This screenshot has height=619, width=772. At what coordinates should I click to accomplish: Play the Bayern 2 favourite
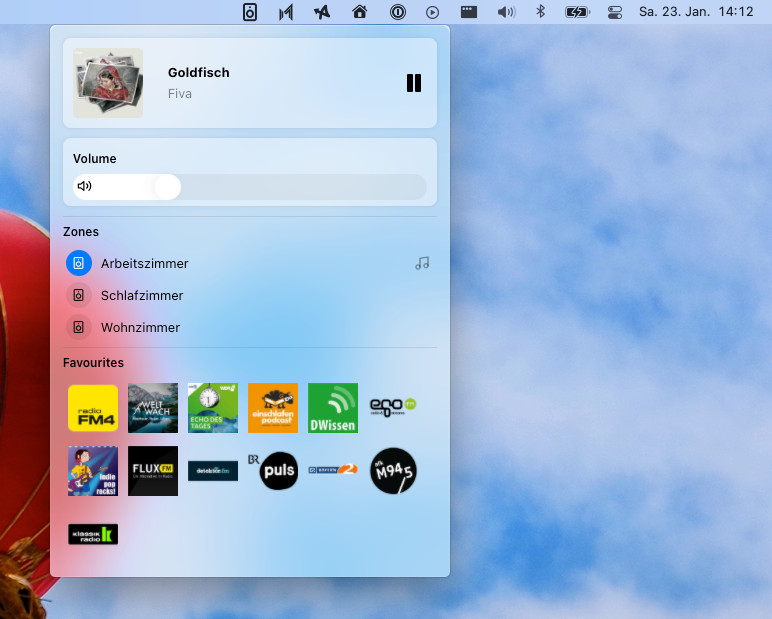333,469
